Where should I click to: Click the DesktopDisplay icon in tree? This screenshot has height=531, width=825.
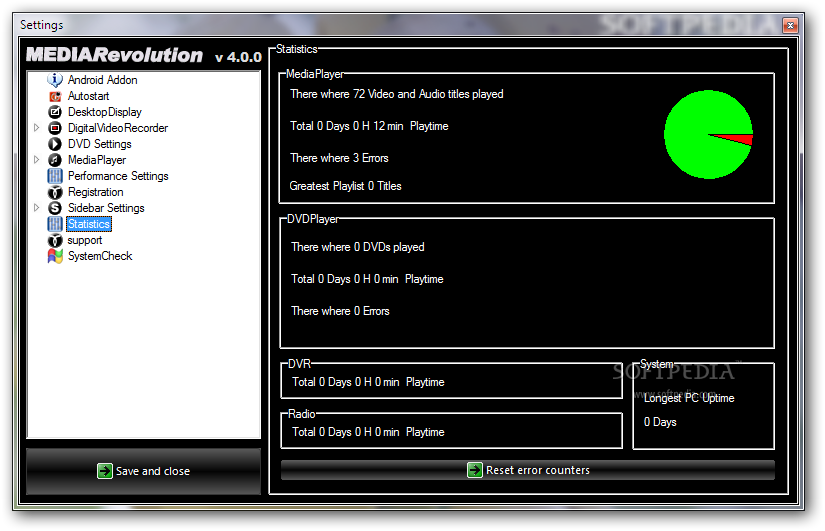(55, 112)
